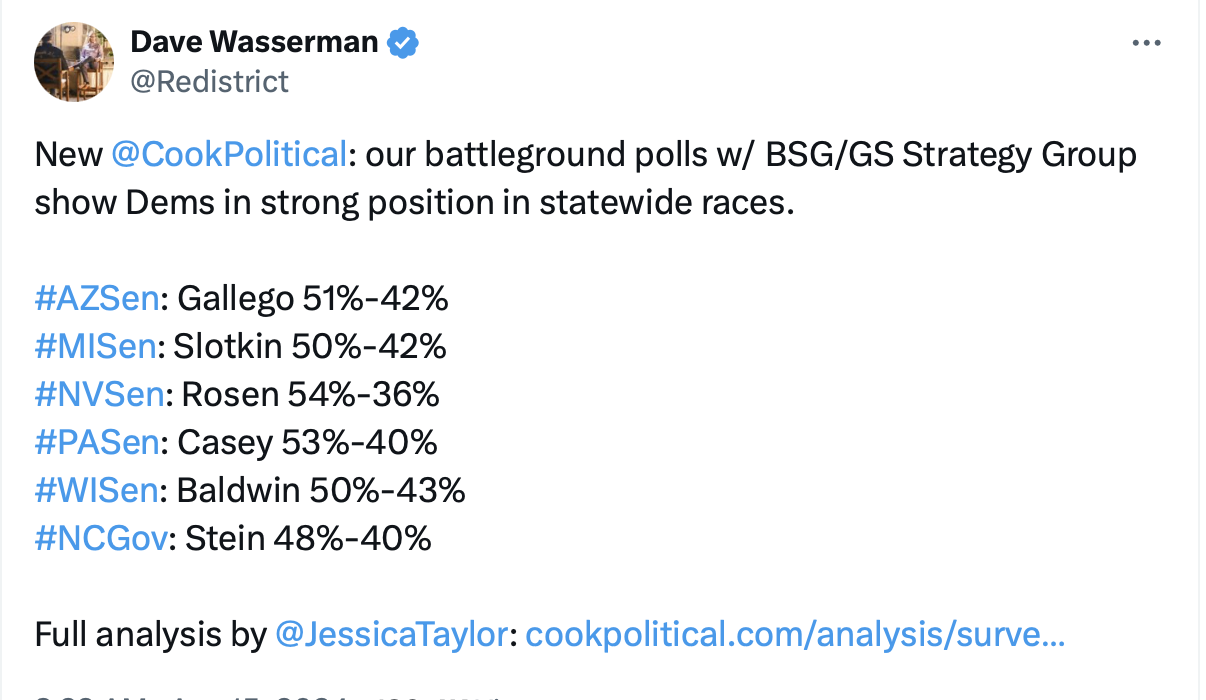The image size is (1206, 700).
Task: Follow the #MISen hashtag link
Action: [96, 347]
